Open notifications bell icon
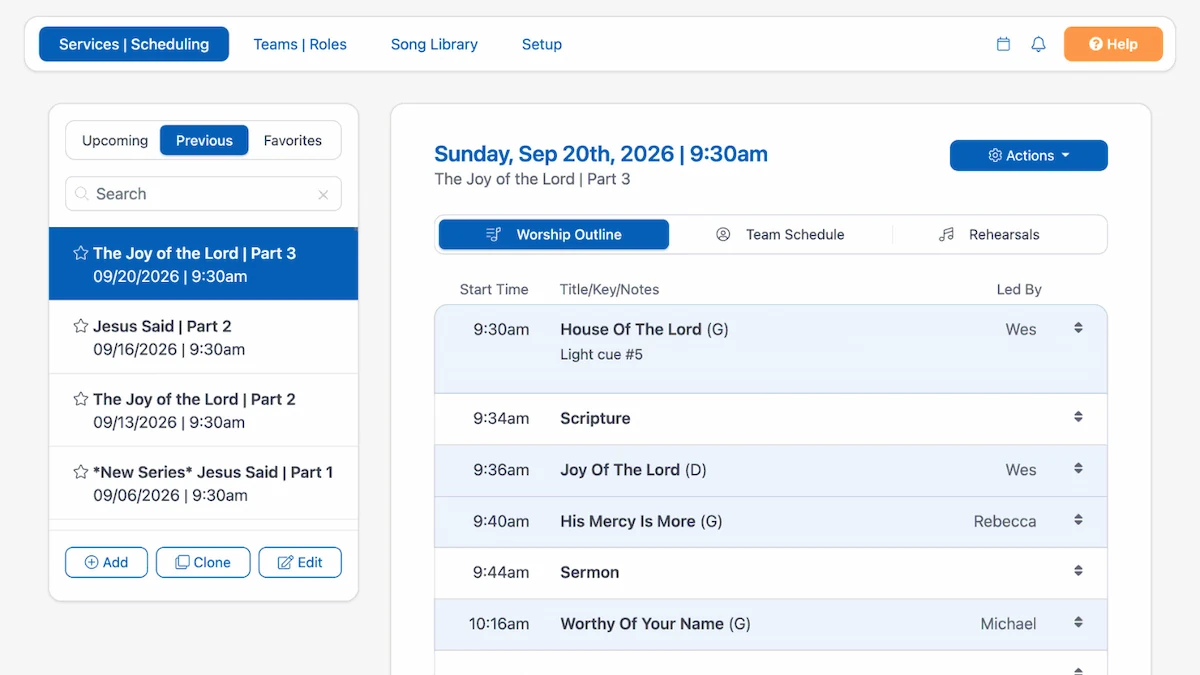This screenshot has height=675, width=1200. (1038, 44)
